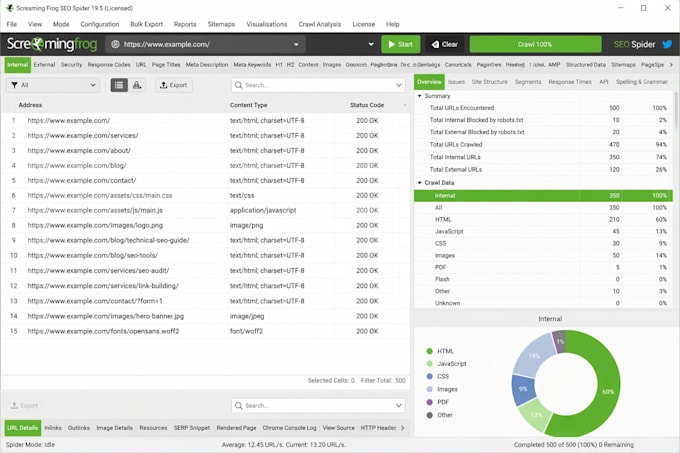
Task: Click the CSS blue legend swatch
Action: 429,376
